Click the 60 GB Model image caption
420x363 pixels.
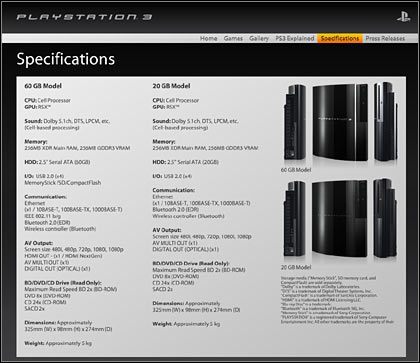click(296, 170)
